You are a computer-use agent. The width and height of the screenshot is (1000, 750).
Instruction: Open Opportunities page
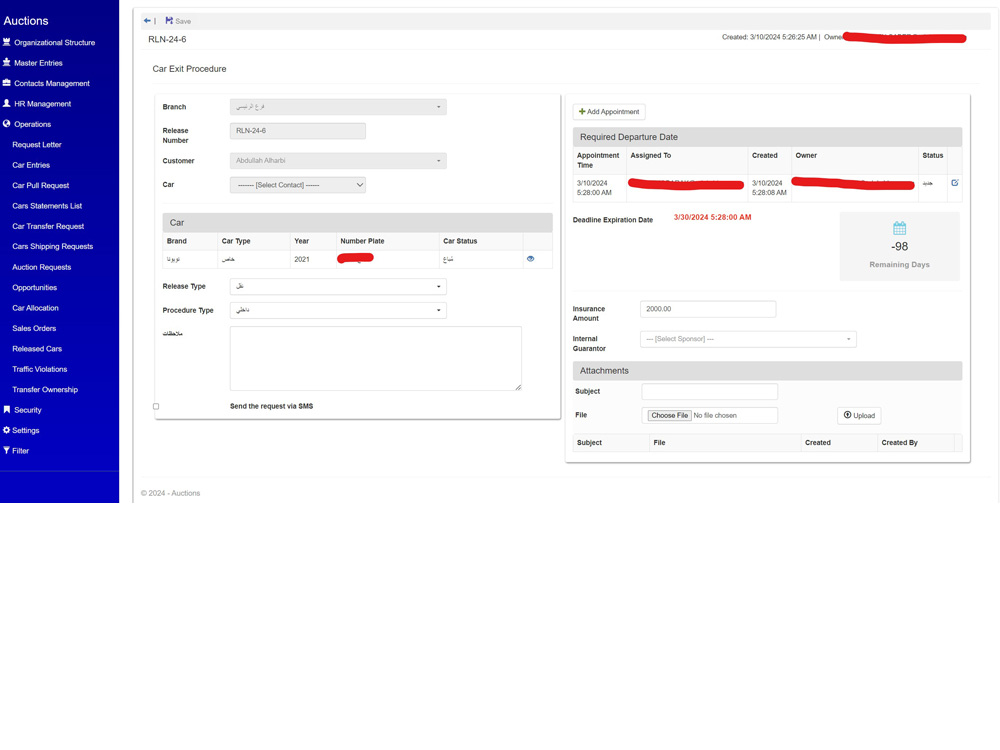tap(34, 288)
